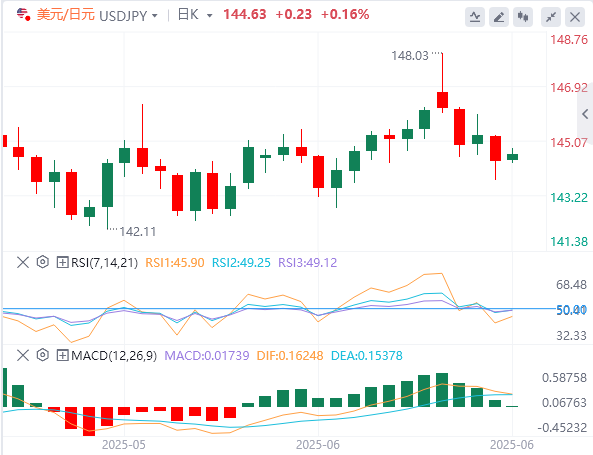Open MACD indicator settings hexagon icon
Screen dimensions: 593x455
coord(43,355)
